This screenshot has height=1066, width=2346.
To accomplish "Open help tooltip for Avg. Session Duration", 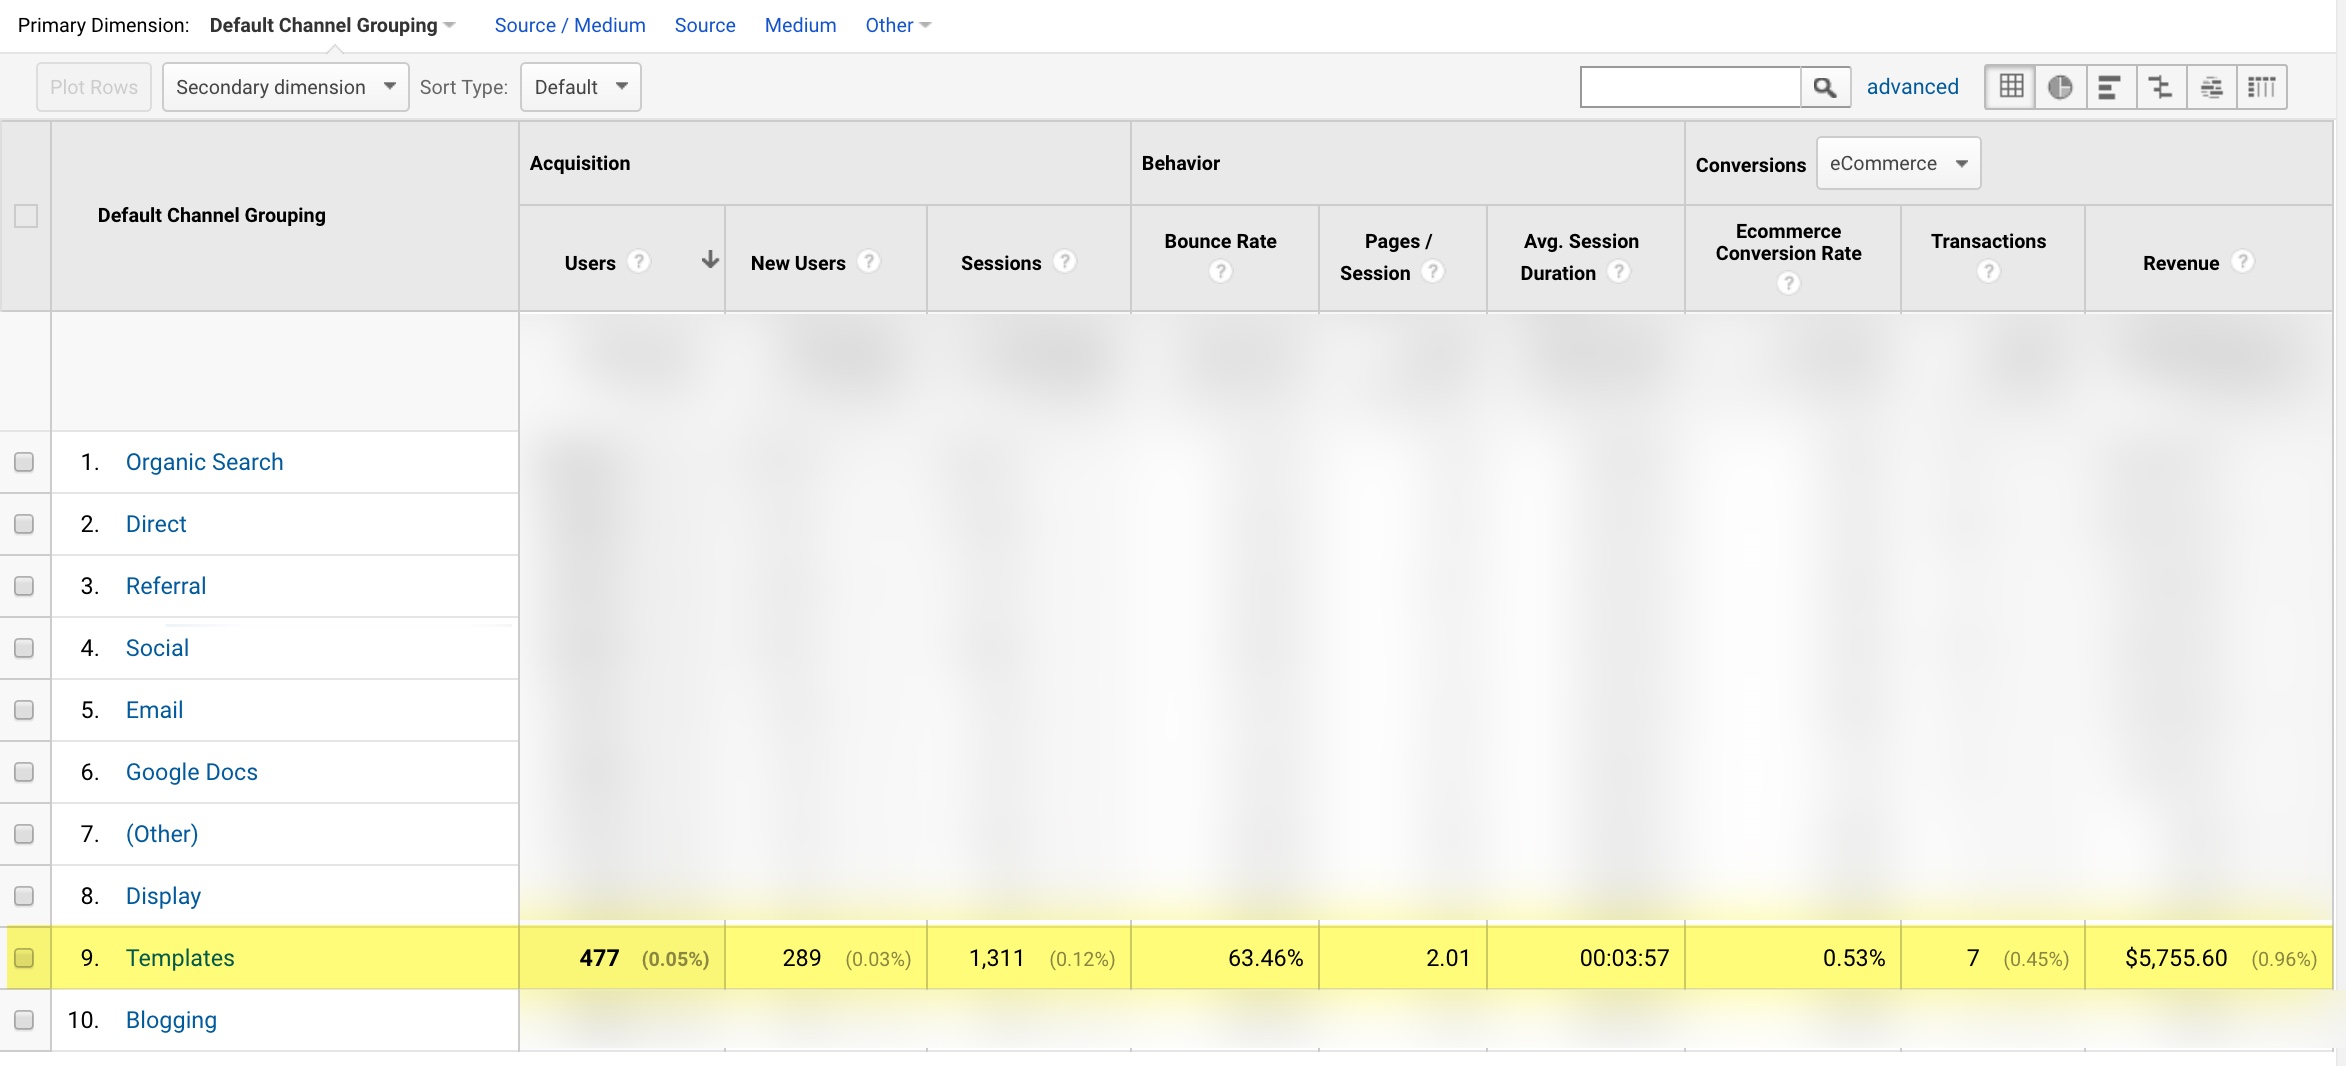I will point(1619,271).
